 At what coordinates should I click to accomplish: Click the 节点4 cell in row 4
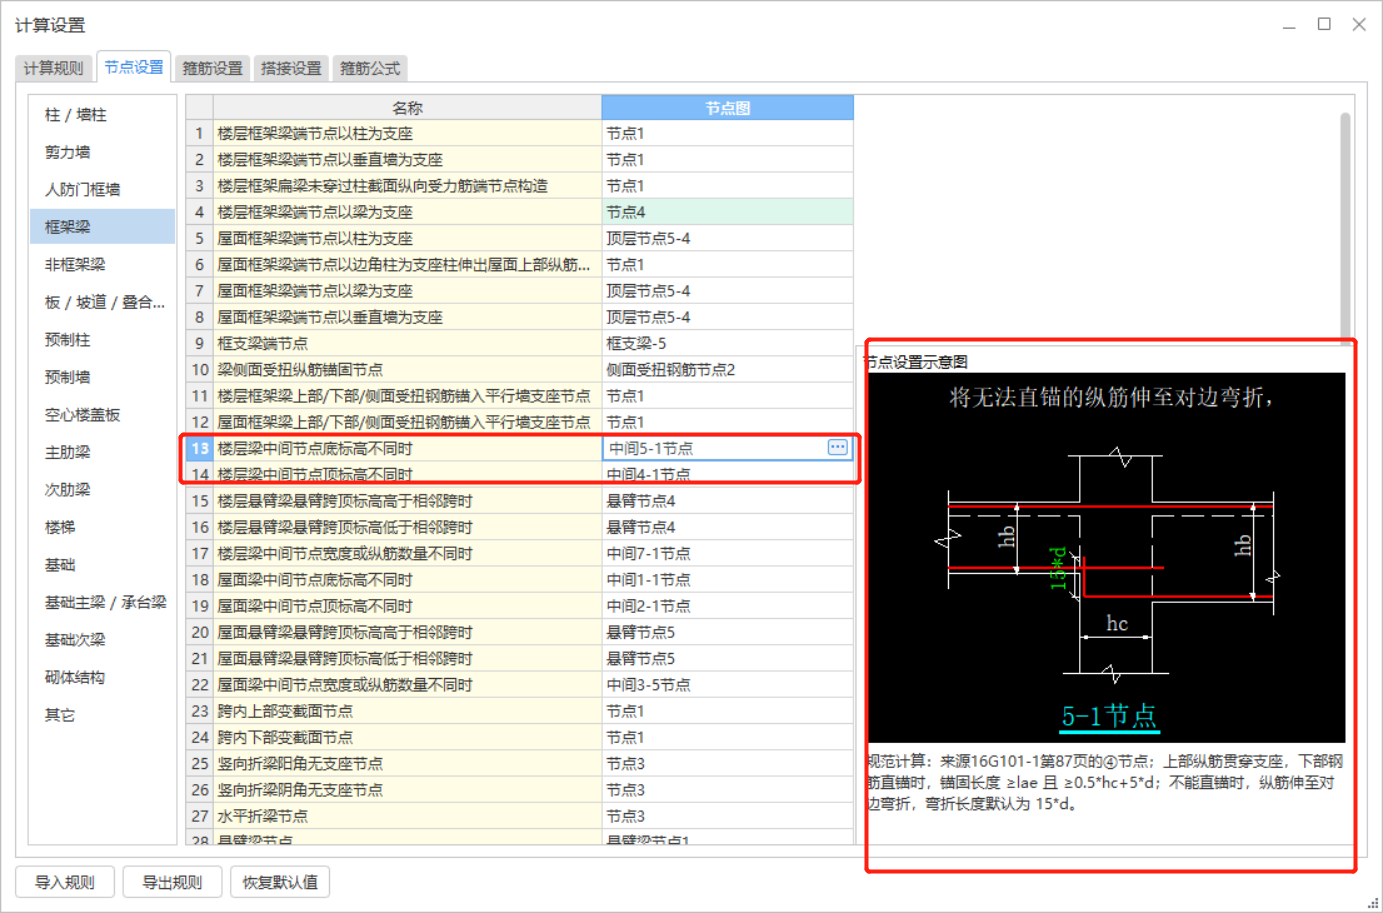728,212
